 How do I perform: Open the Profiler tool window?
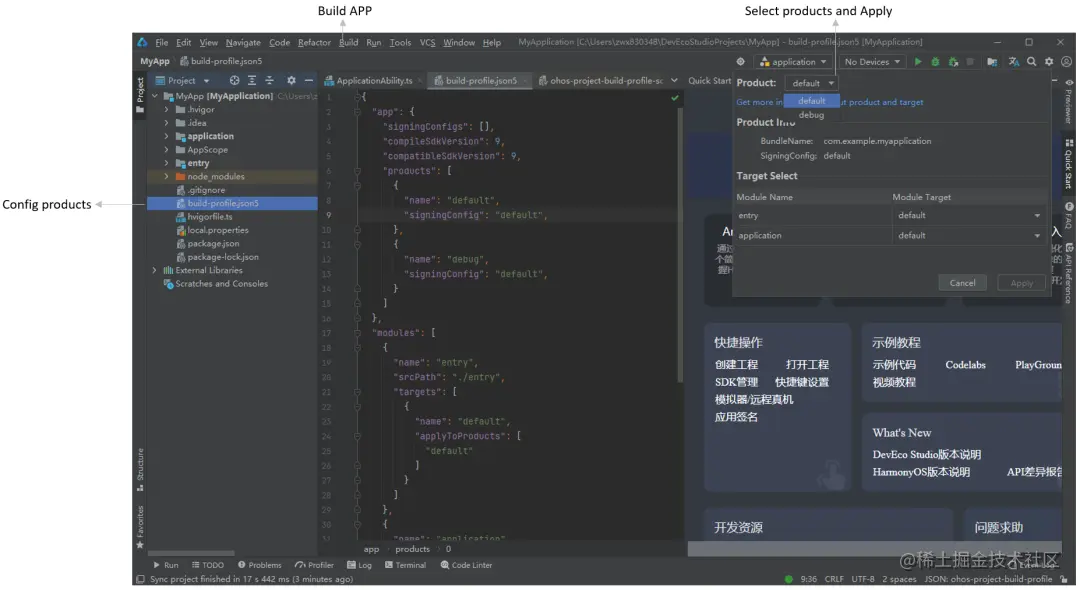point(314,565)
